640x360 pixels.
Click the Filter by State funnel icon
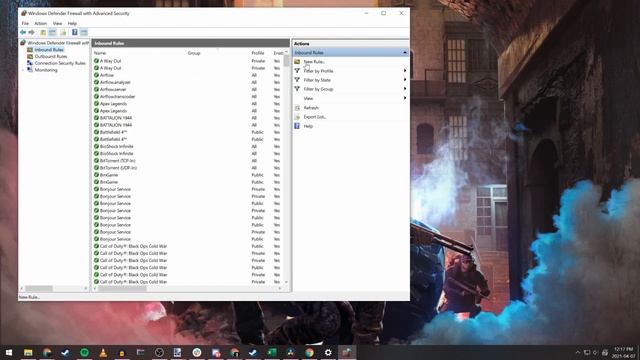pyautogui.click(x=297, y=80)
